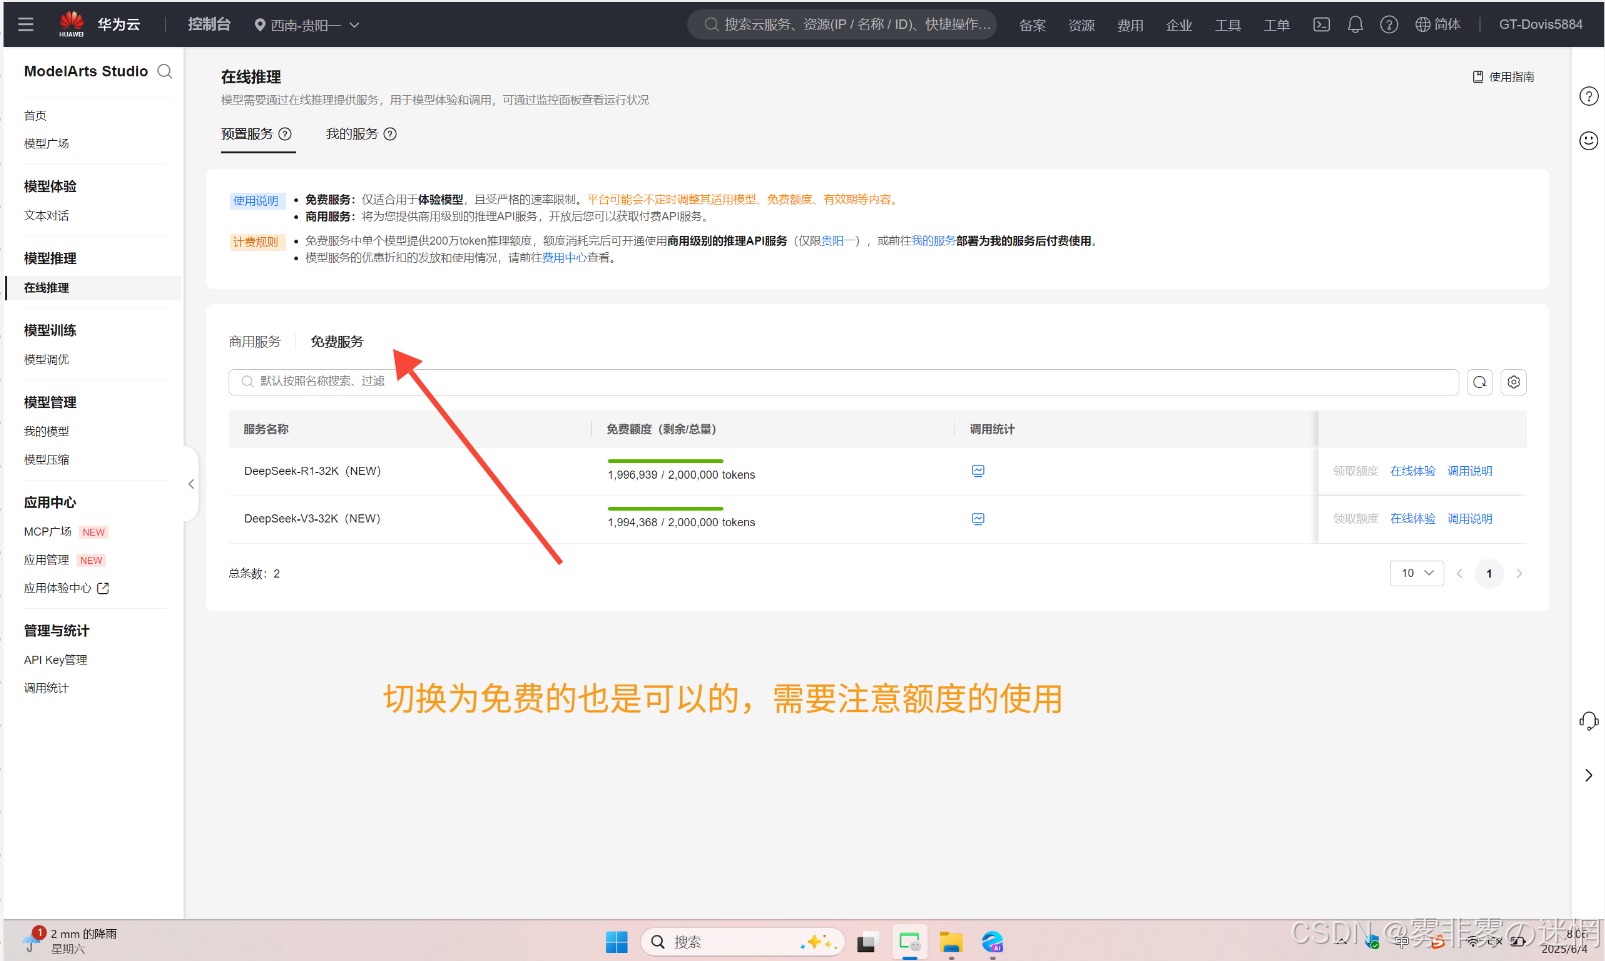Image resolution: width=1605 pixels, height=961 pixels.
Task: Open 我的模型 in the sidebar
Action: coord(47,432)
